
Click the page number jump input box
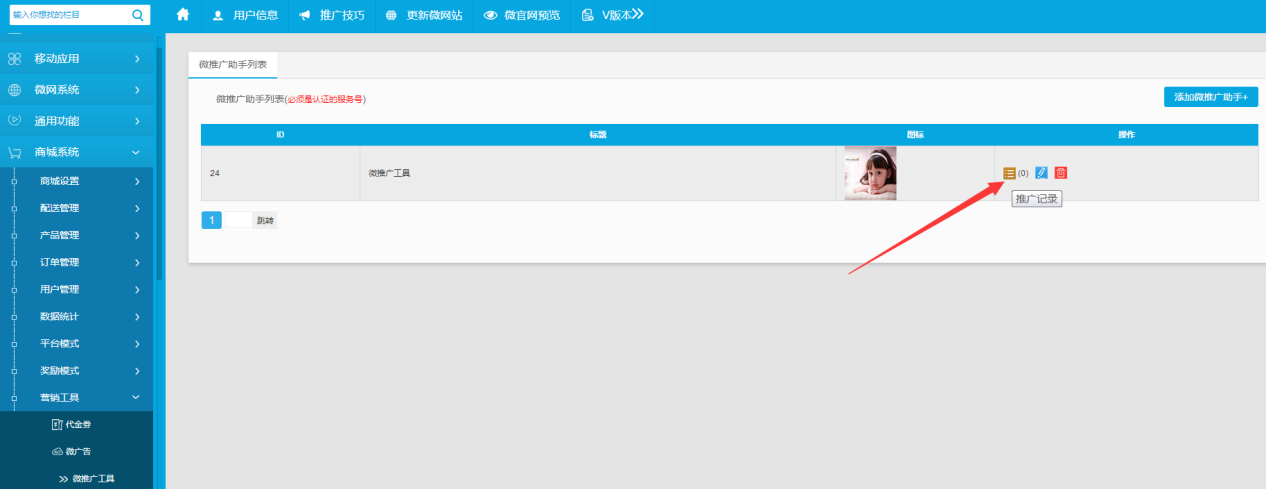point(238,220)
